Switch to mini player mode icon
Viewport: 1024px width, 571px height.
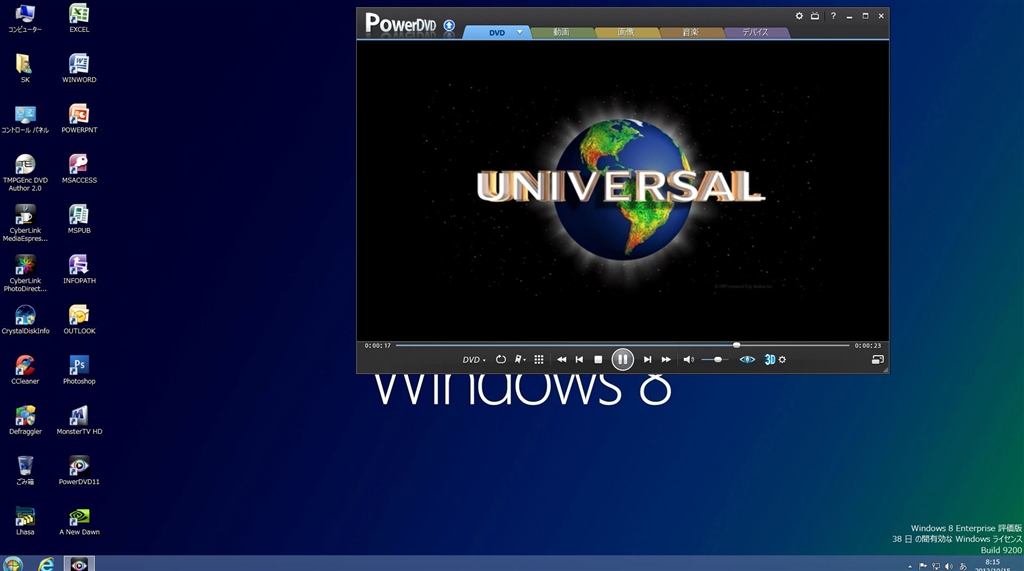coord(877,359)
